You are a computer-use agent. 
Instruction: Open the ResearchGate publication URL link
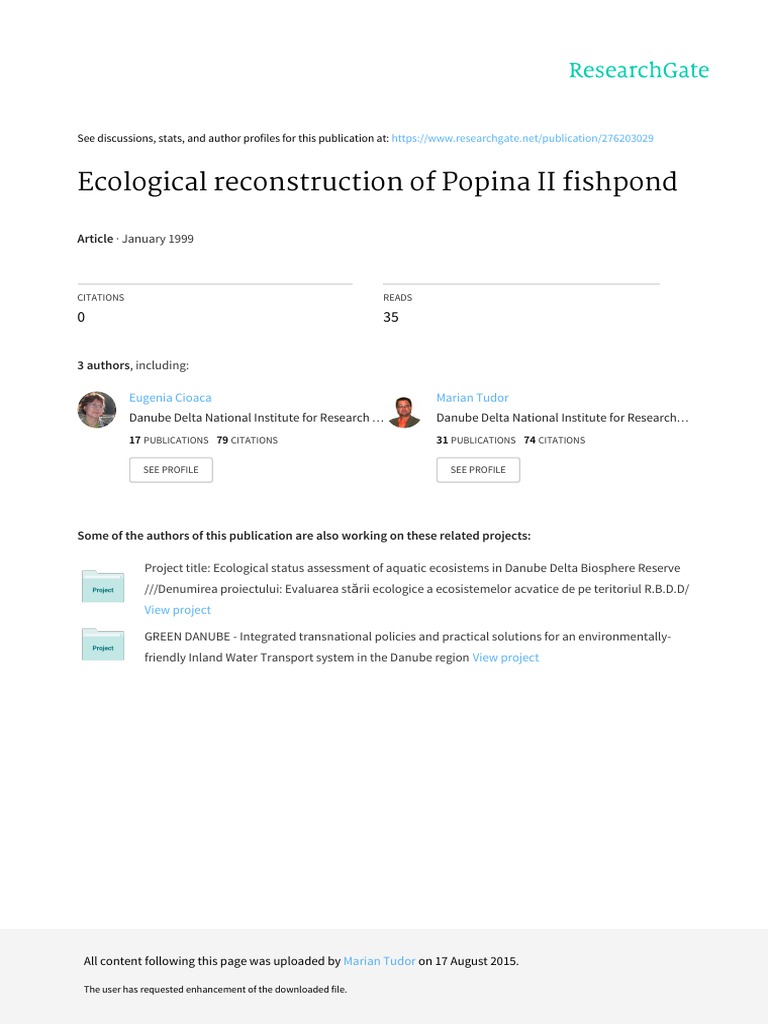[x=523, y=138]
